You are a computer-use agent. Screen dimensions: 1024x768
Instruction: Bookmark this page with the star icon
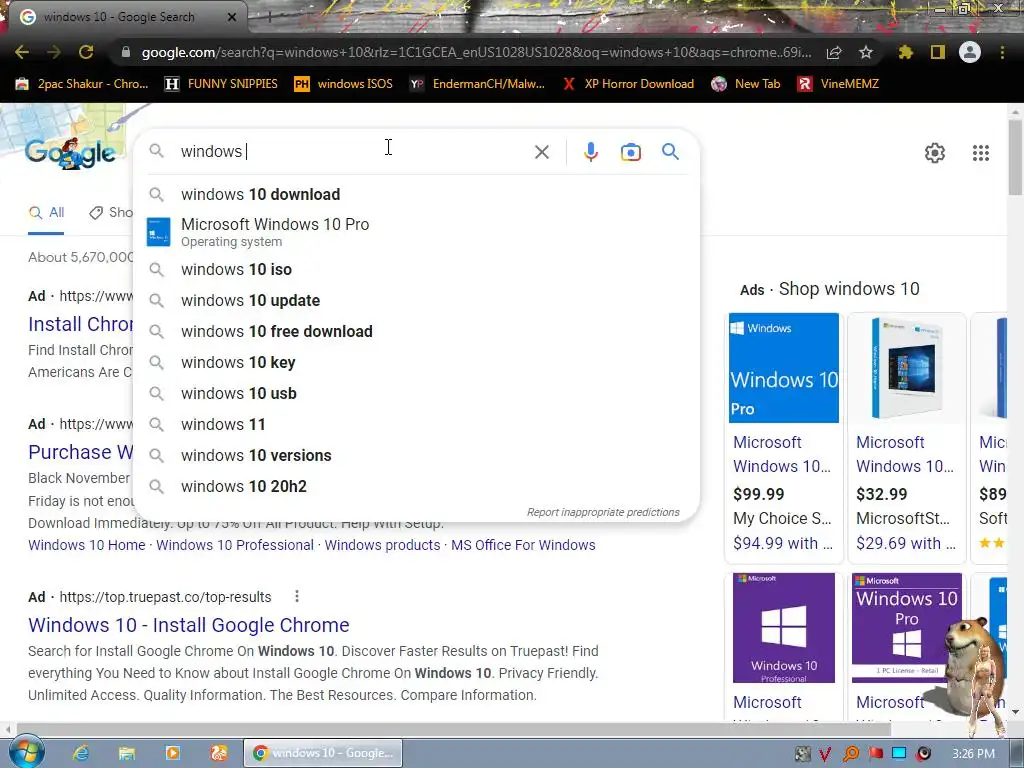click(x=866, y=52)
